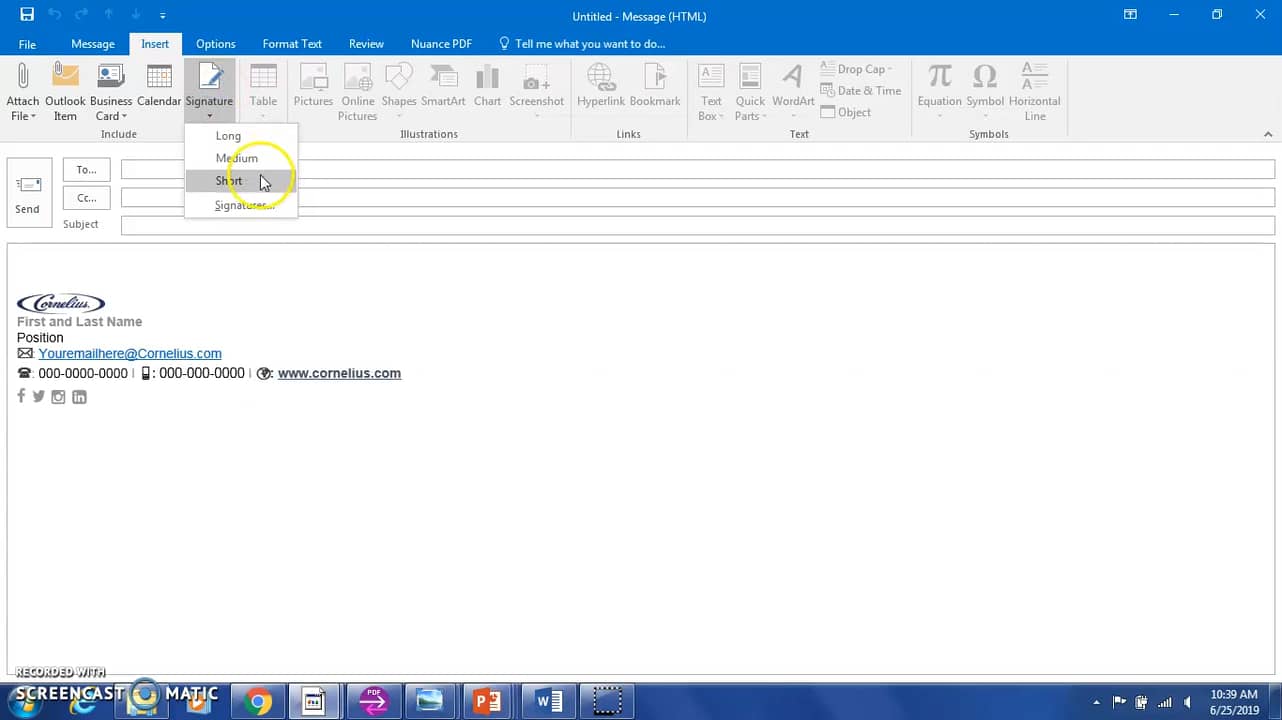Switch to the Nuance PDF tab
Image resolution: width=1282 pixels, height=720 pixels.
click(441, 44)
